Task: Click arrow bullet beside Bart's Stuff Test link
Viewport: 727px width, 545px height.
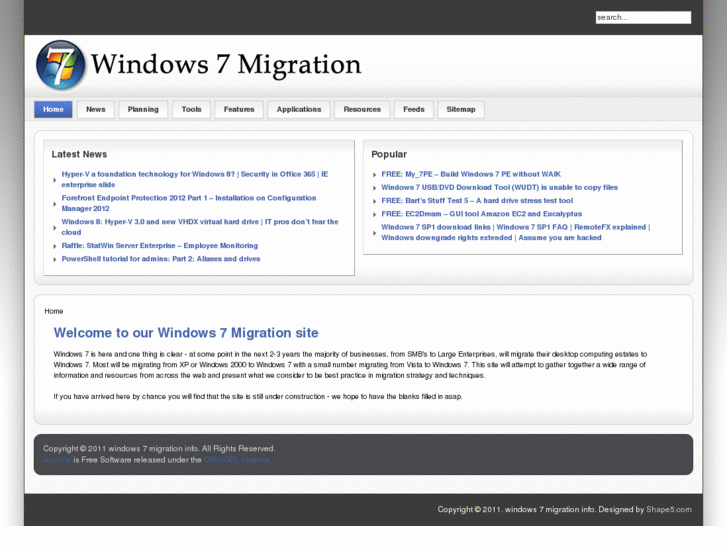Action: (x=375, y=201)
